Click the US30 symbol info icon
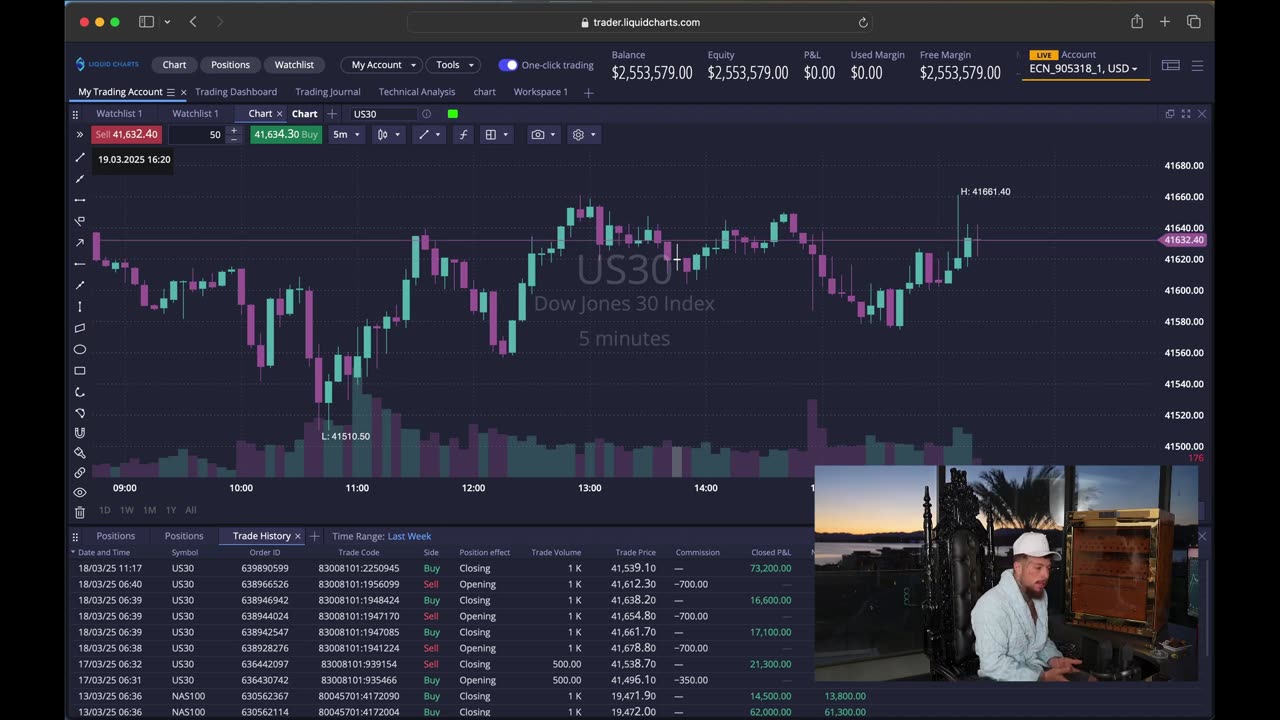The image size is (1280, 720). 426,114
